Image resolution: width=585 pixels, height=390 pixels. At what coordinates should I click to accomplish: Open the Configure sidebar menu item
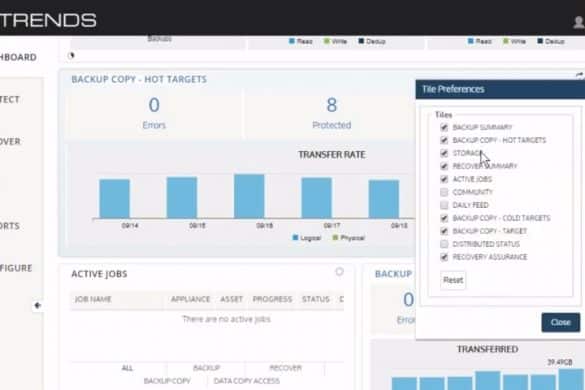pyautogui.click(x=16, y=268)
